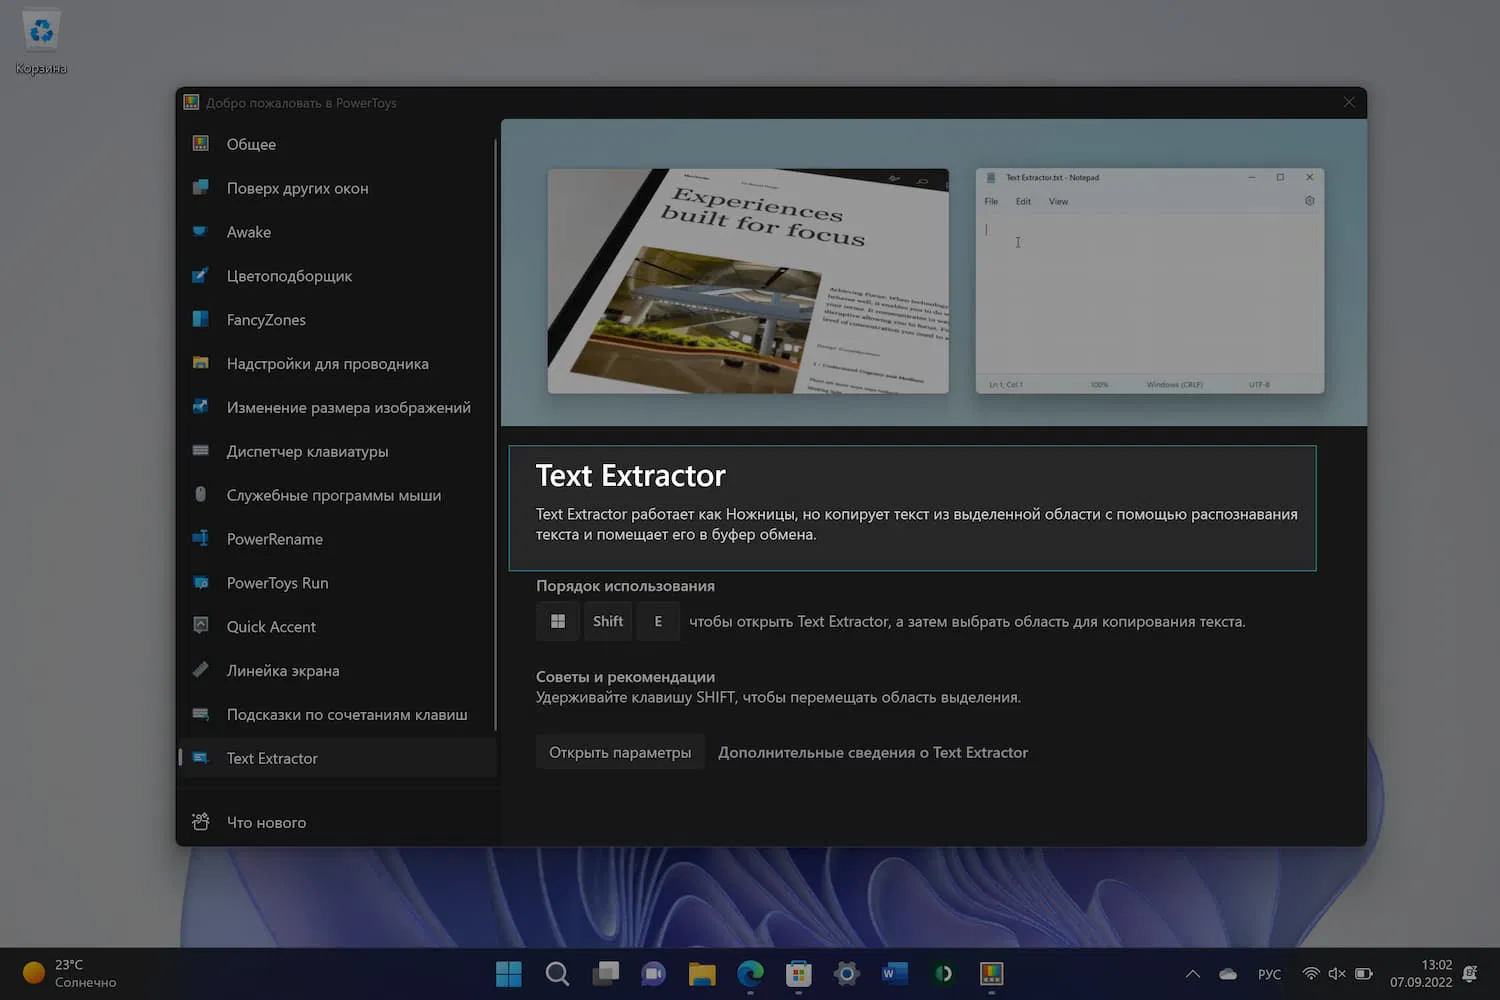Click the Порядок использования heading
The image size is (1500, 1000).
tap(625, 586)
